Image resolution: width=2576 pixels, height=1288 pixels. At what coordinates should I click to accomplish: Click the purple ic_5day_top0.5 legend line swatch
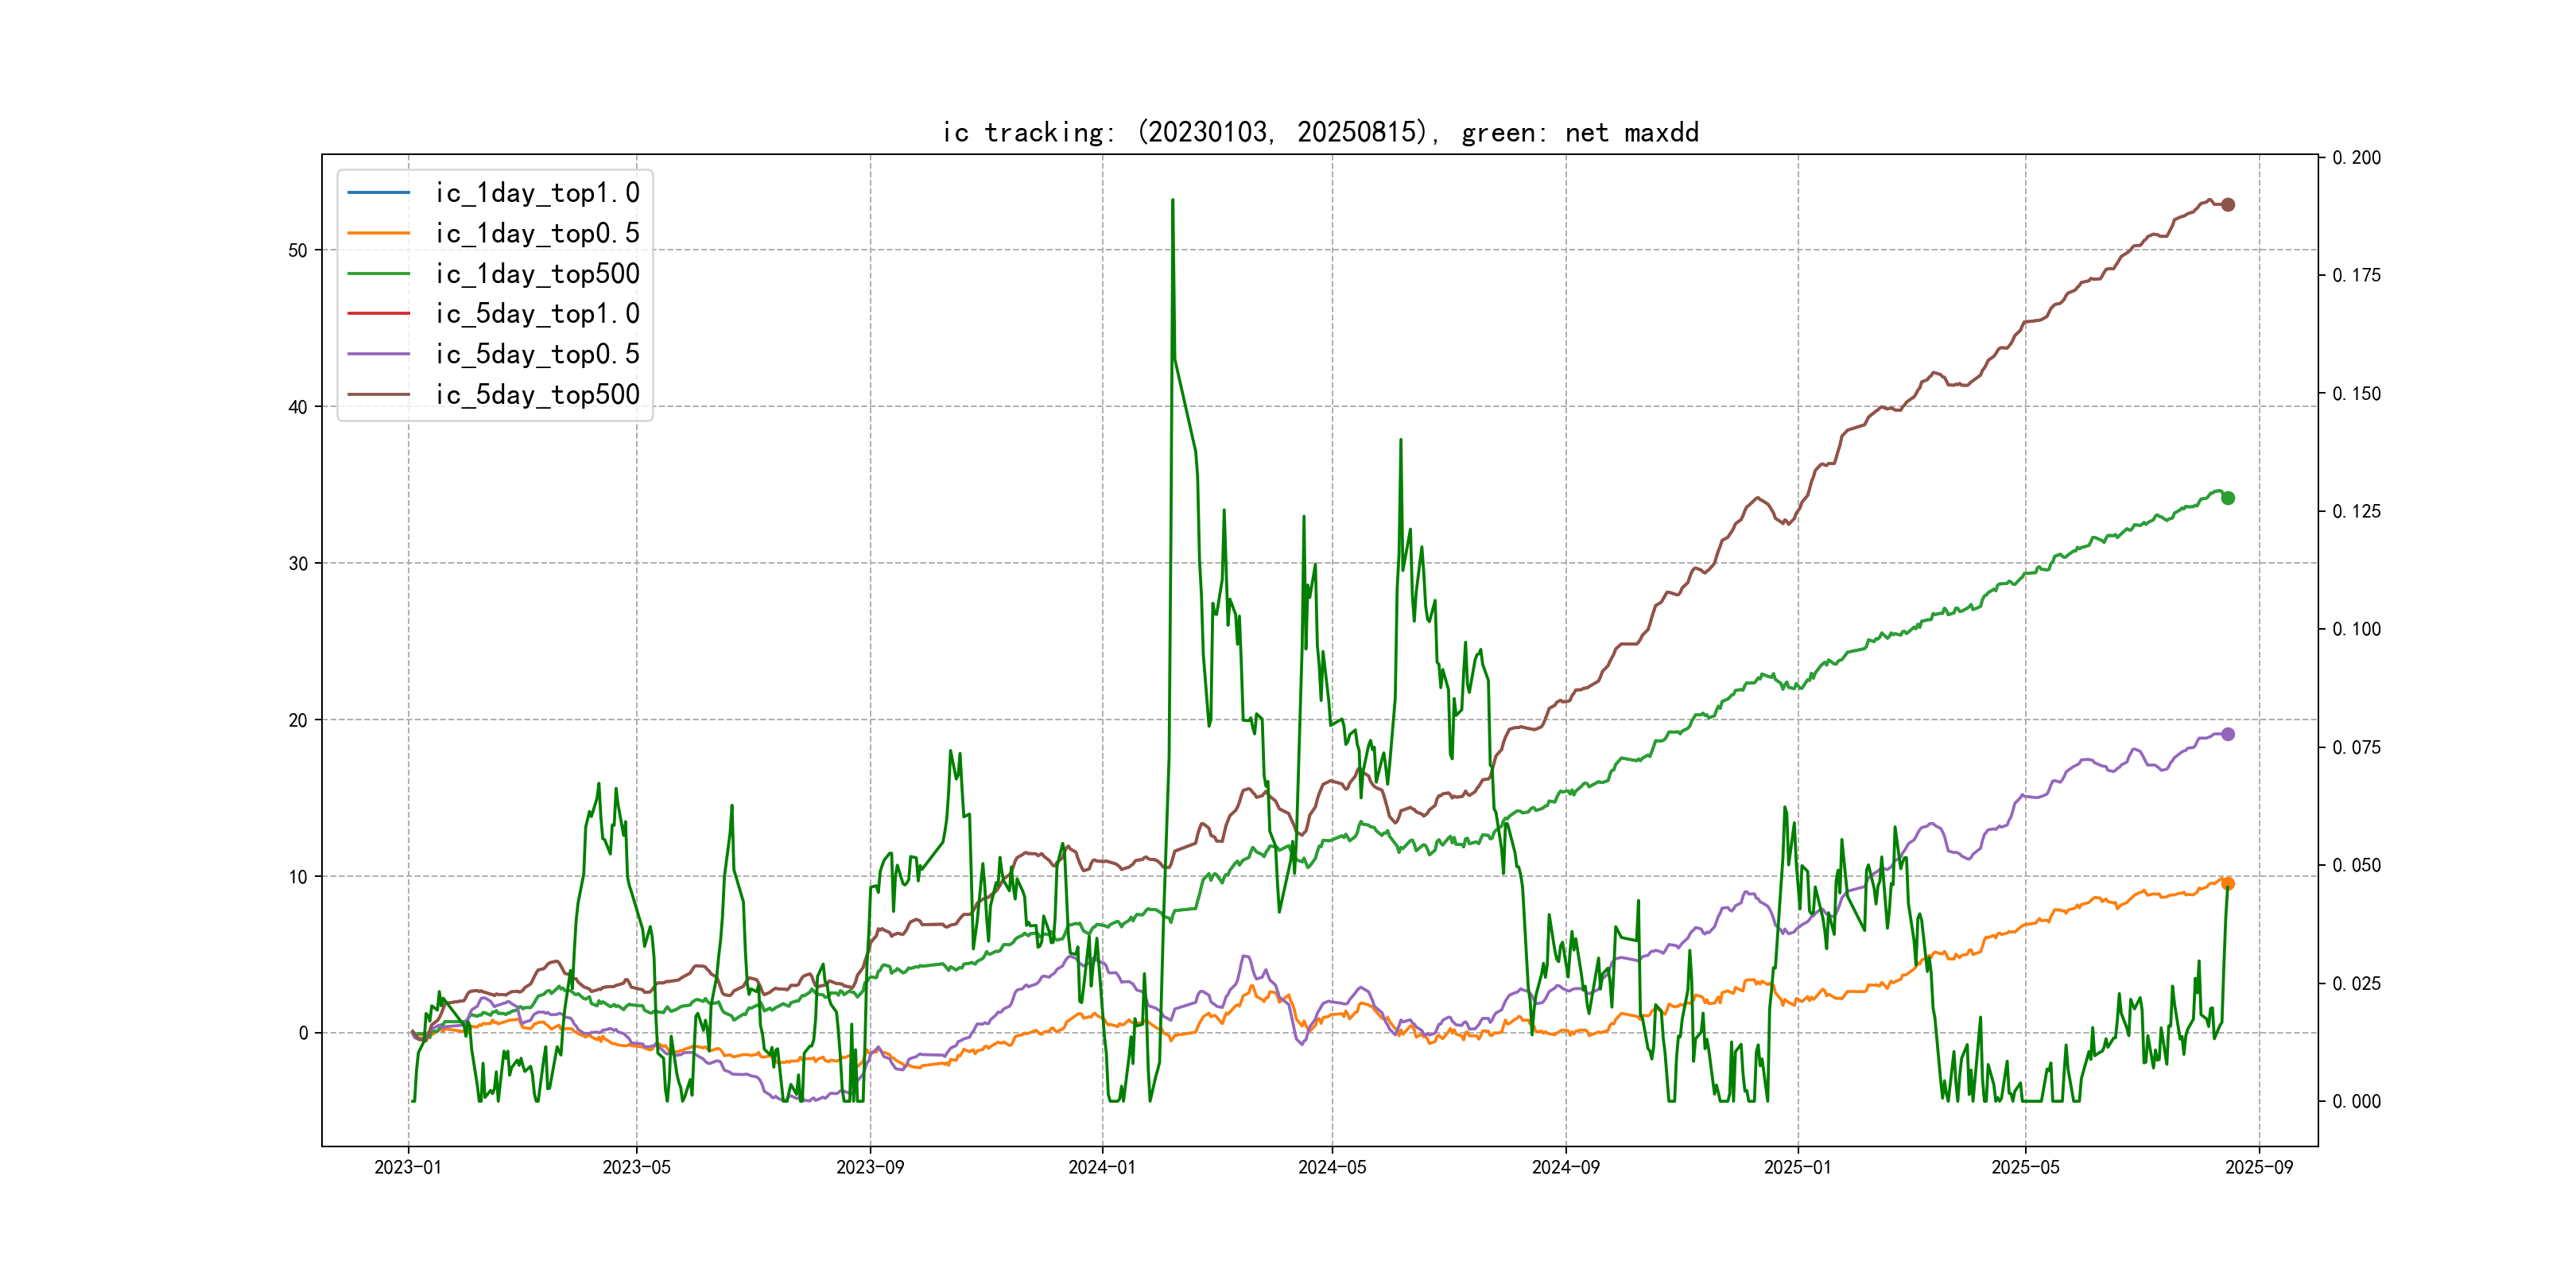[x=378, y=354]
